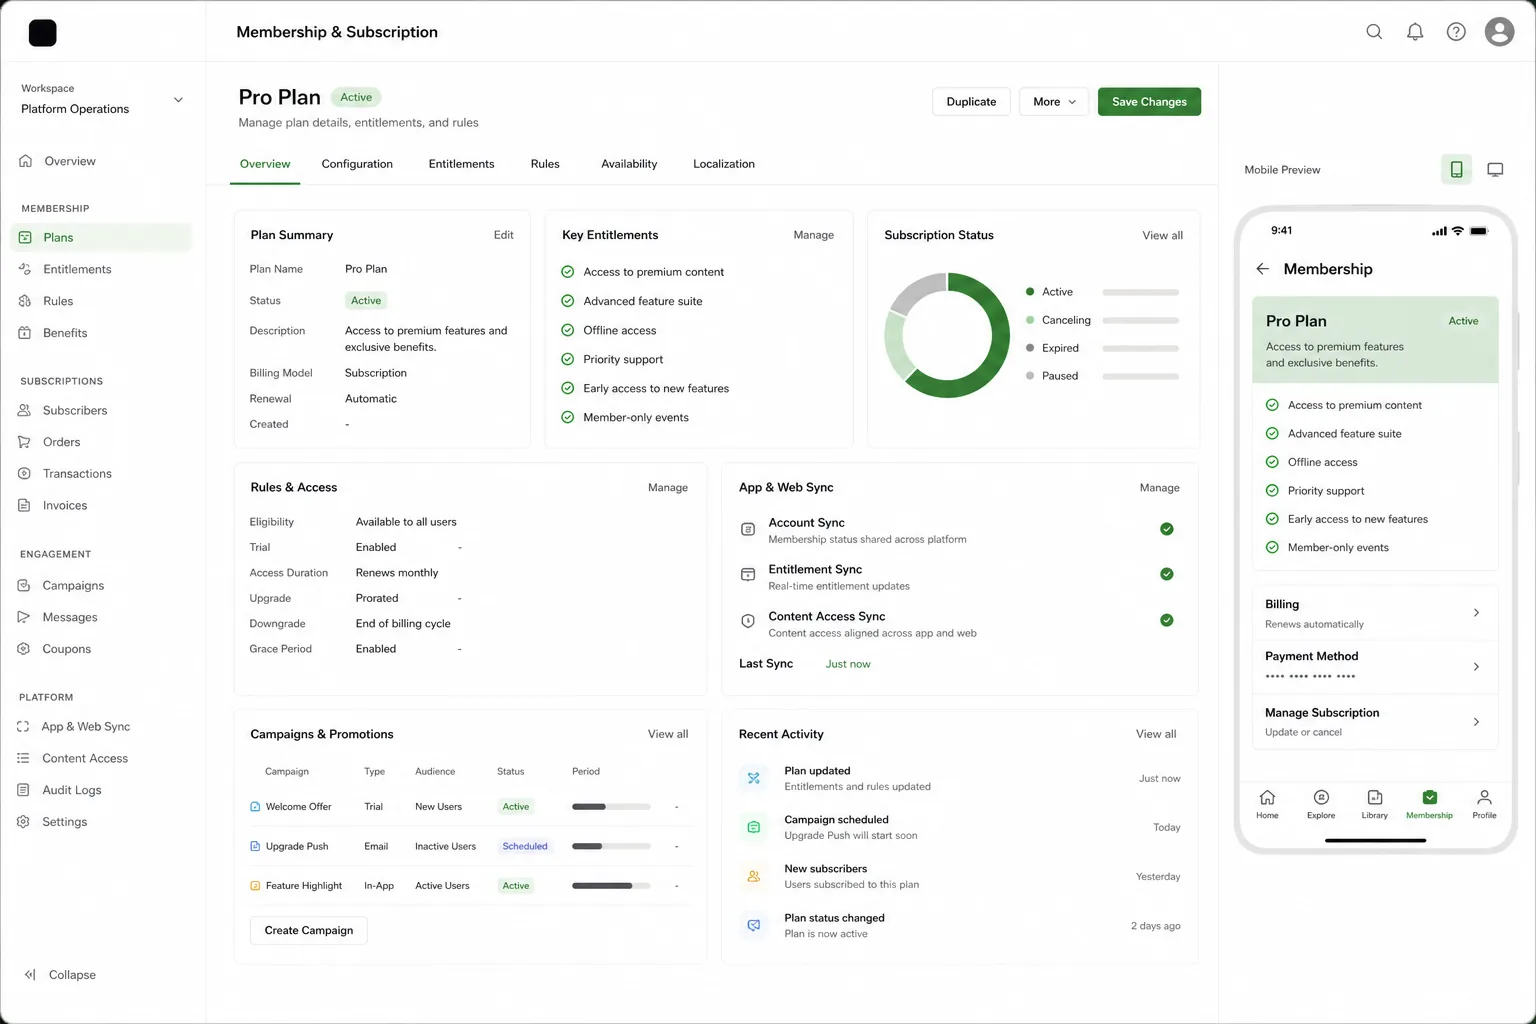Open the Availability tab
This screenshot has width=1536, height=1024.
point(629,164)
